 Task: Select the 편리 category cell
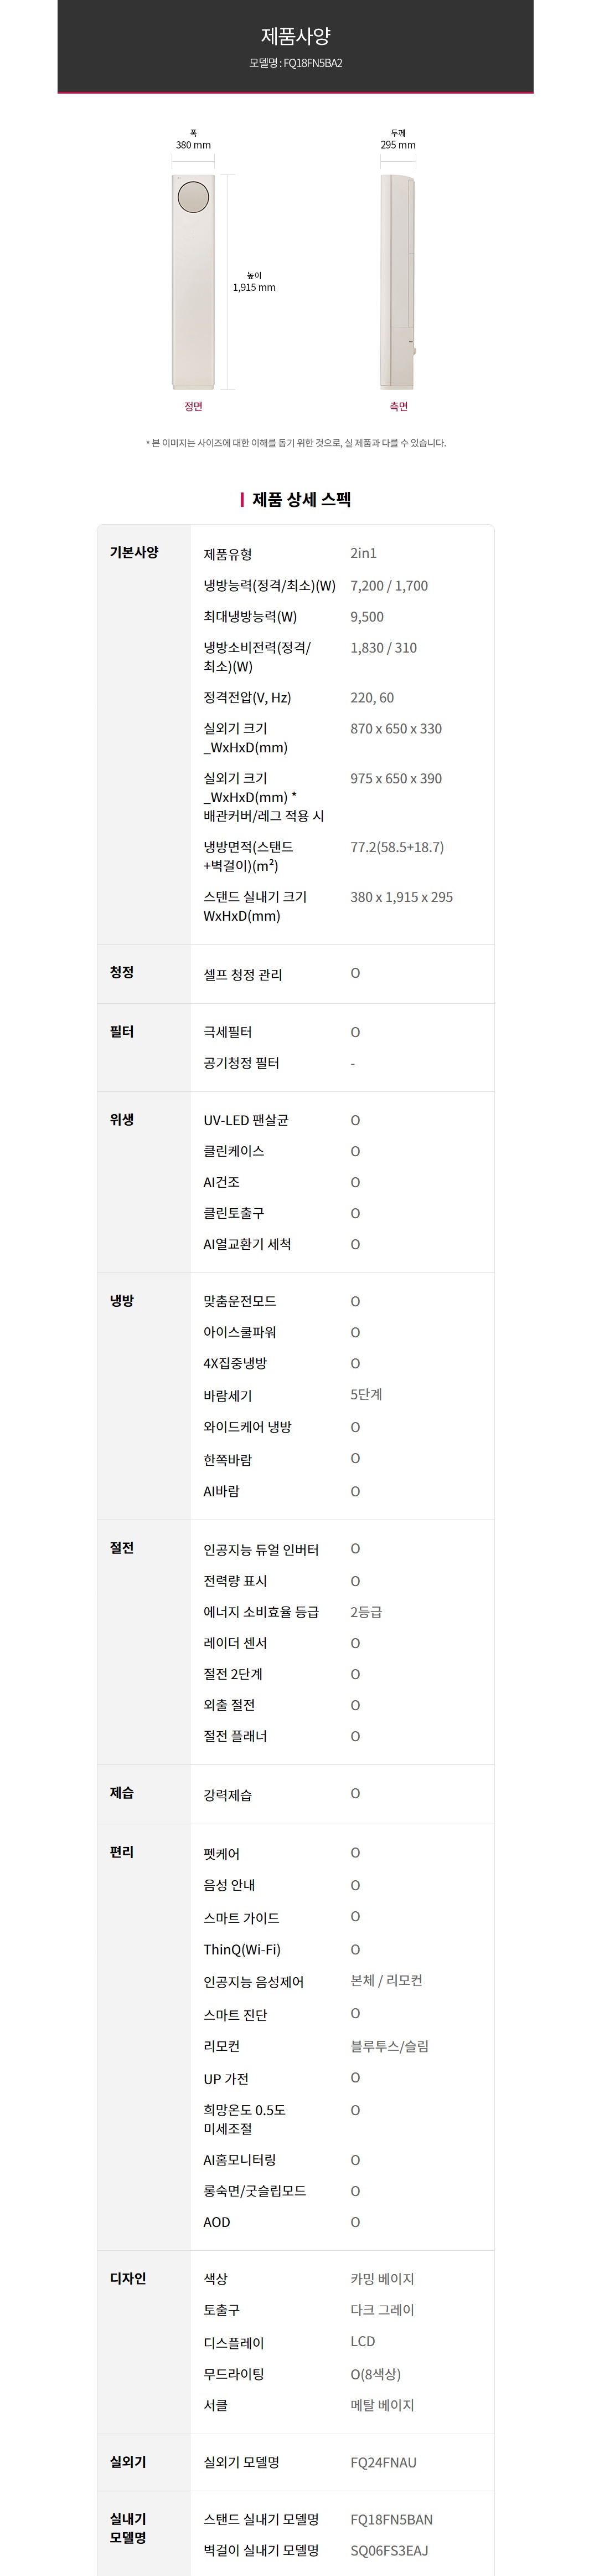[x=144, y=2037]
